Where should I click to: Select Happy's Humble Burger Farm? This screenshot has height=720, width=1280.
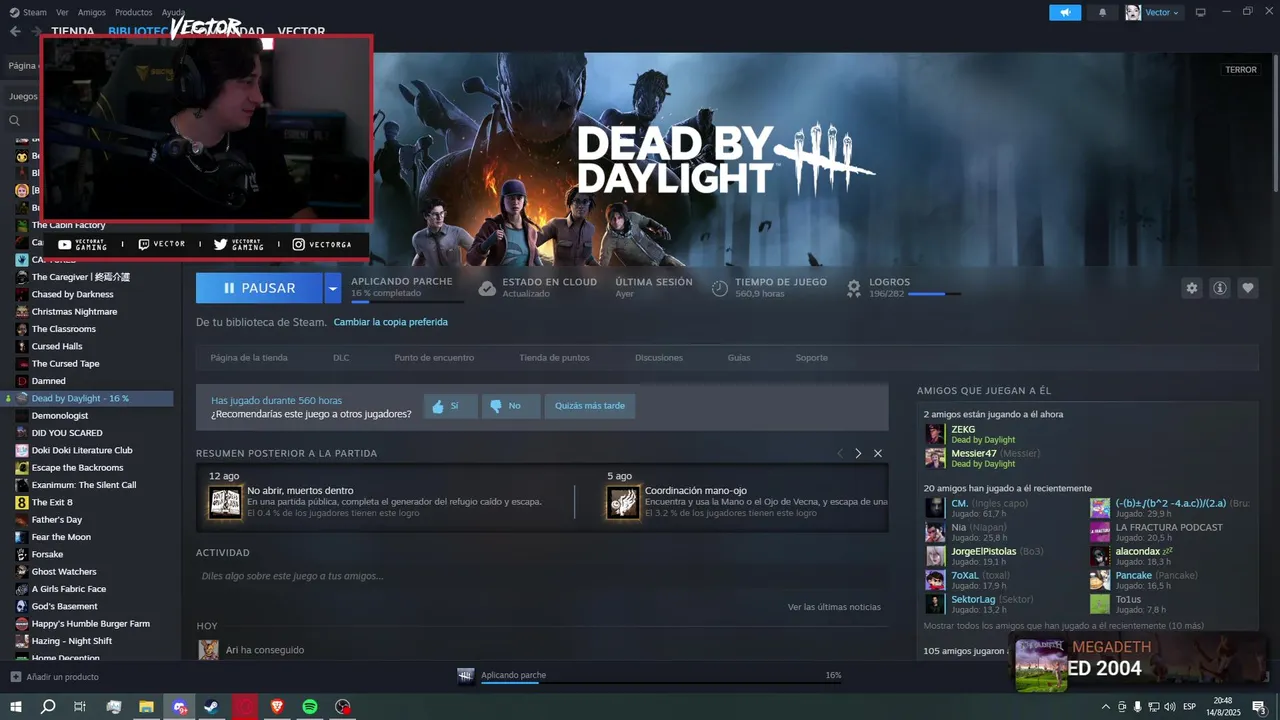pyautogui.click(x=90, y=624)
